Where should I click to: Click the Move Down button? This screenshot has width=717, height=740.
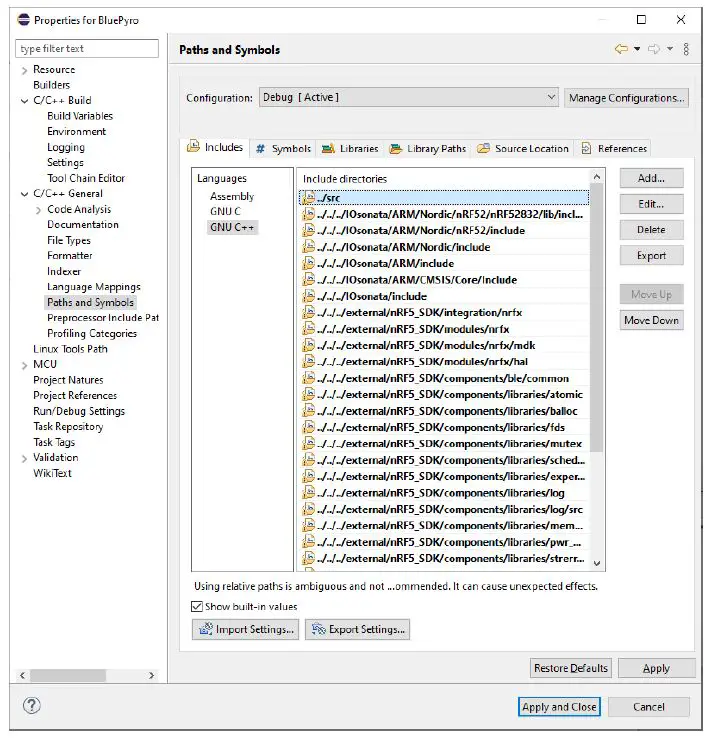point(651,320)
